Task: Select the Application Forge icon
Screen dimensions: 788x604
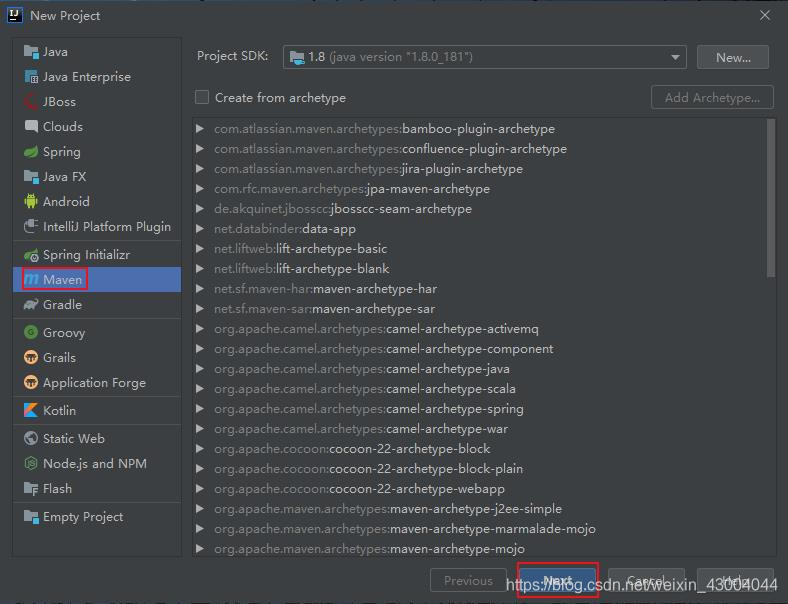Action: (31, 382)
